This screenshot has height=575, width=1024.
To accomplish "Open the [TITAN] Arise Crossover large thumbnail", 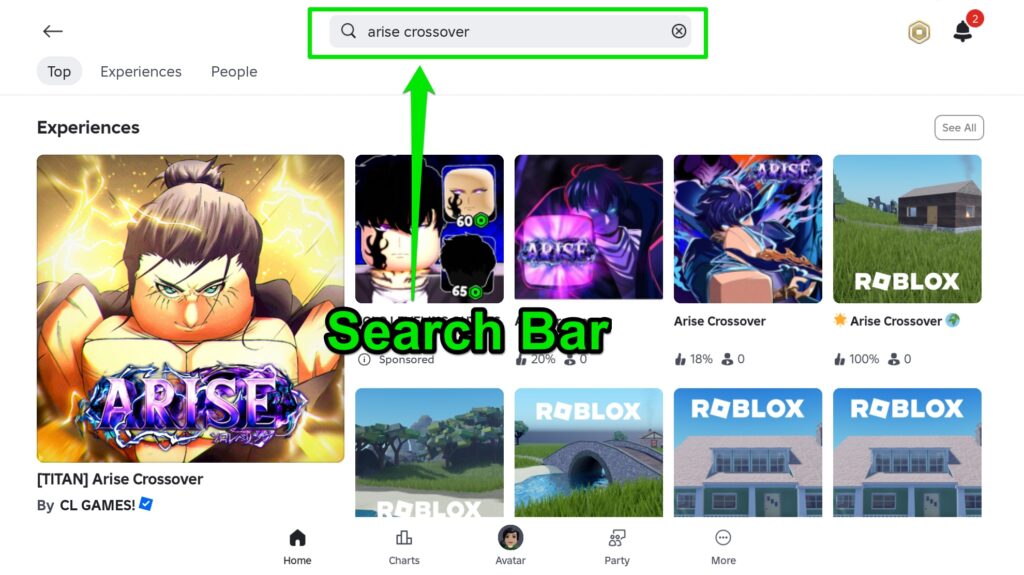I will 190,308.
